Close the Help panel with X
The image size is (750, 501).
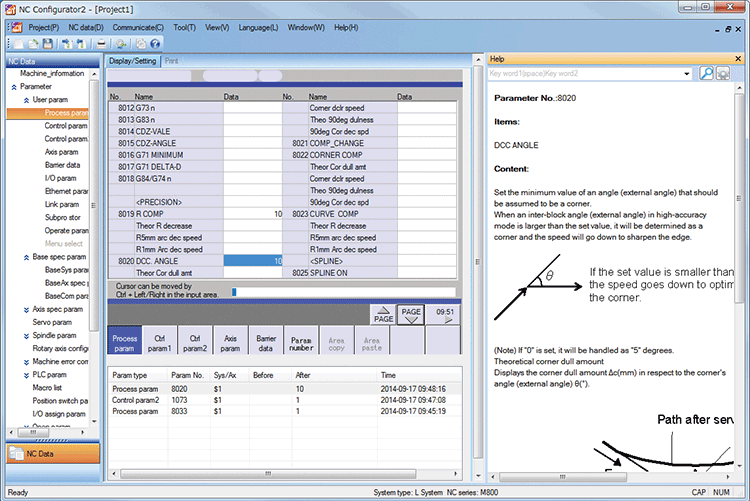click(738, 60)
